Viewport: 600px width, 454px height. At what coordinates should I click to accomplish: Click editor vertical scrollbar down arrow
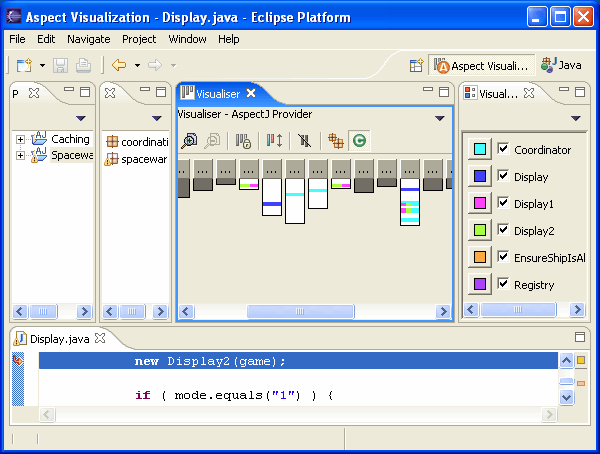(566, 397)
